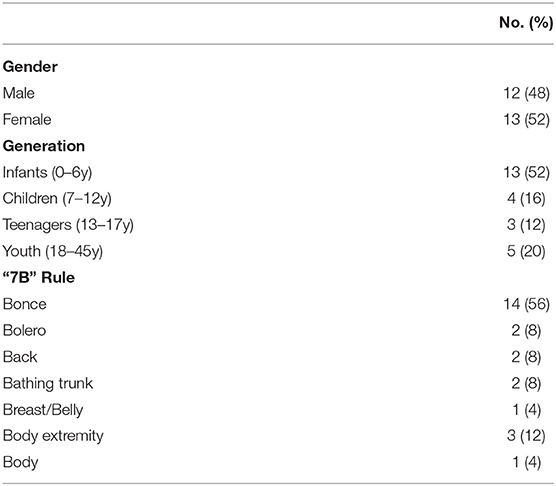Image resolution: width=556 pixels, height=486 pixels.
Task: Select the Bathing trunk label
Action: coord(48,383)
